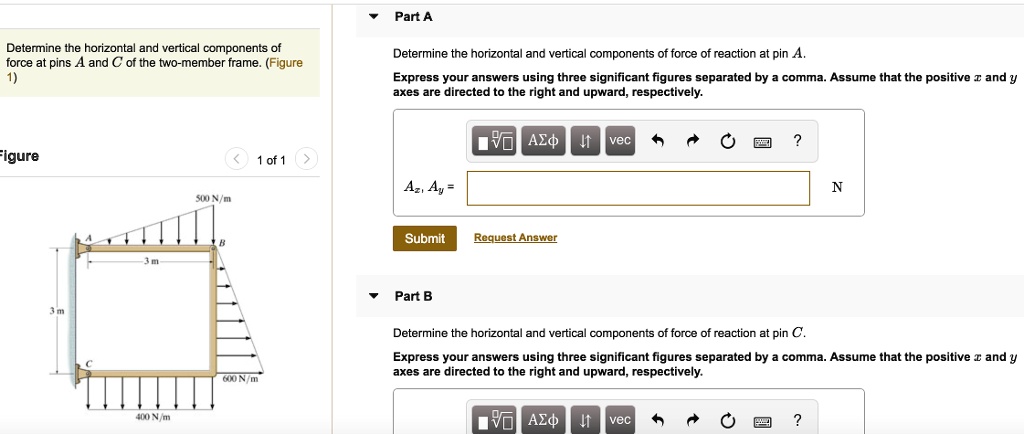
Task: Click vec button in Part B toolbar
Action: point(620,419)
